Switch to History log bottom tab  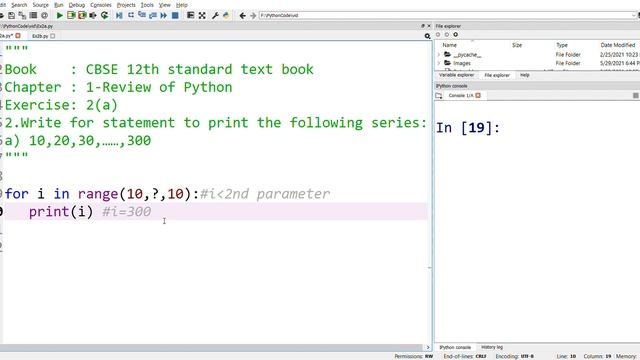click(x=492, y=347)
